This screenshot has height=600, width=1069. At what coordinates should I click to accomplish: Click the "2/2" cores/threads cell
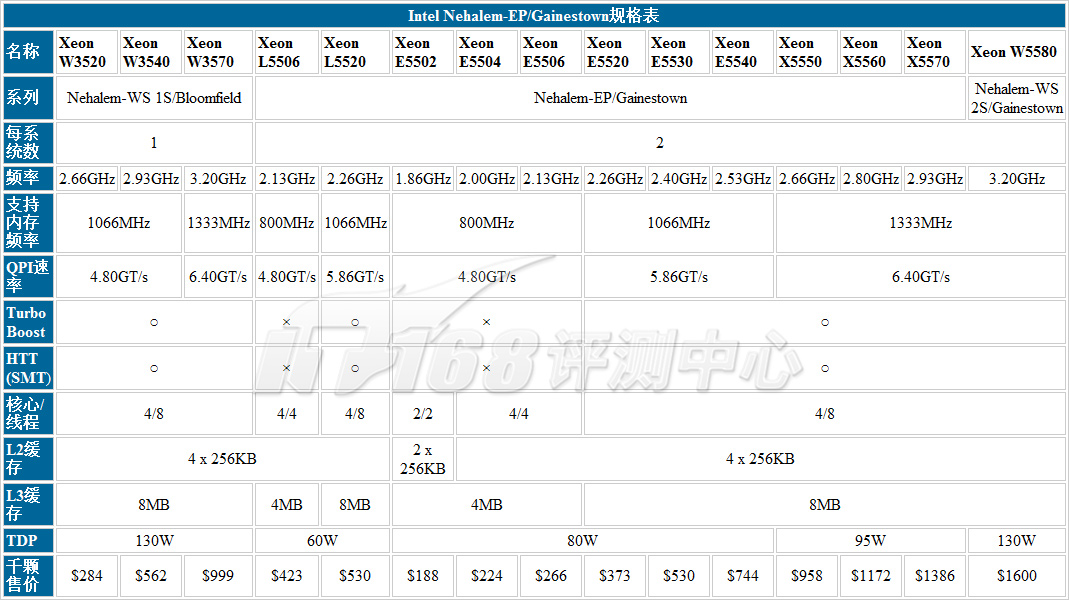point(423,413)
